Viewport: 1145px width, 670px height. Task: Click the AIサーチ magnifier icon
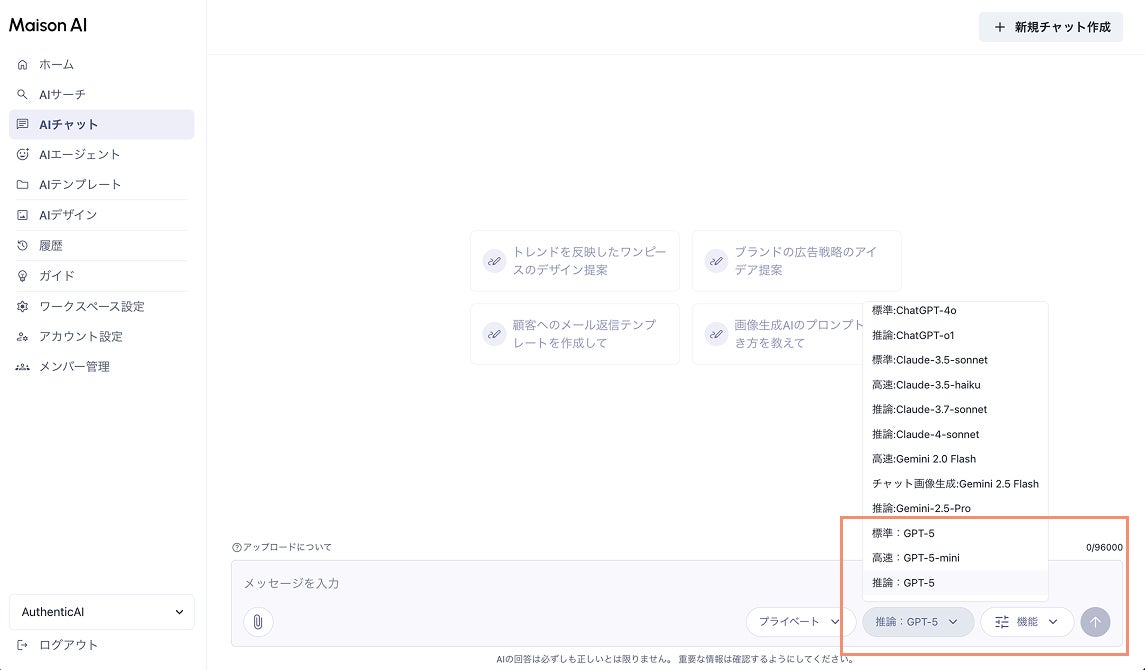pos(23,94)
